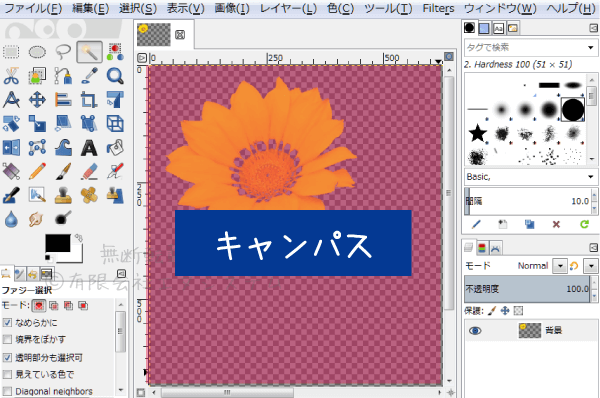This screenshot has height=398, width=600.
Task: Enable the Diagonal neighbors checkbox
Action: 7,391
